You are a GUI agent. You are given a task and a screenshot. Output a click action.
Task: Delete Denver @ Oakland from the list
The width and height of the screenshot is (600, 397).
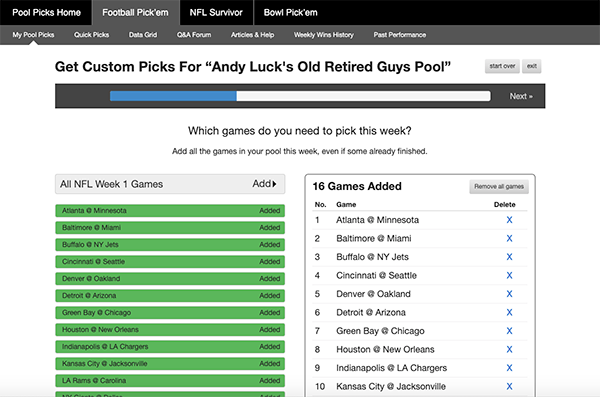(x=509, y=294)
